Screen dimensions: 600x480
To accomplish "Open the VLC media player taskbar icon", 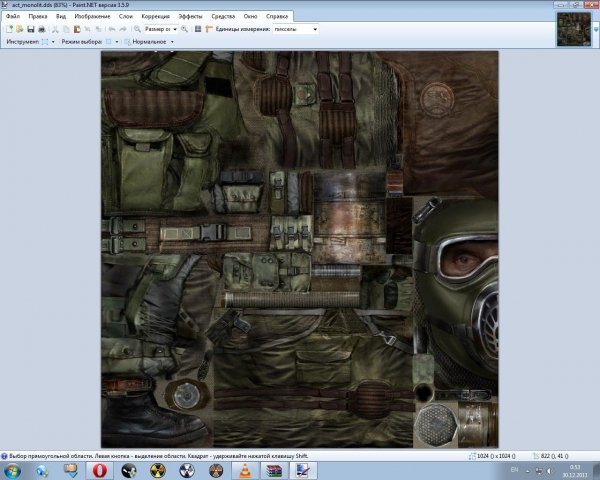I will coord(245,471).
